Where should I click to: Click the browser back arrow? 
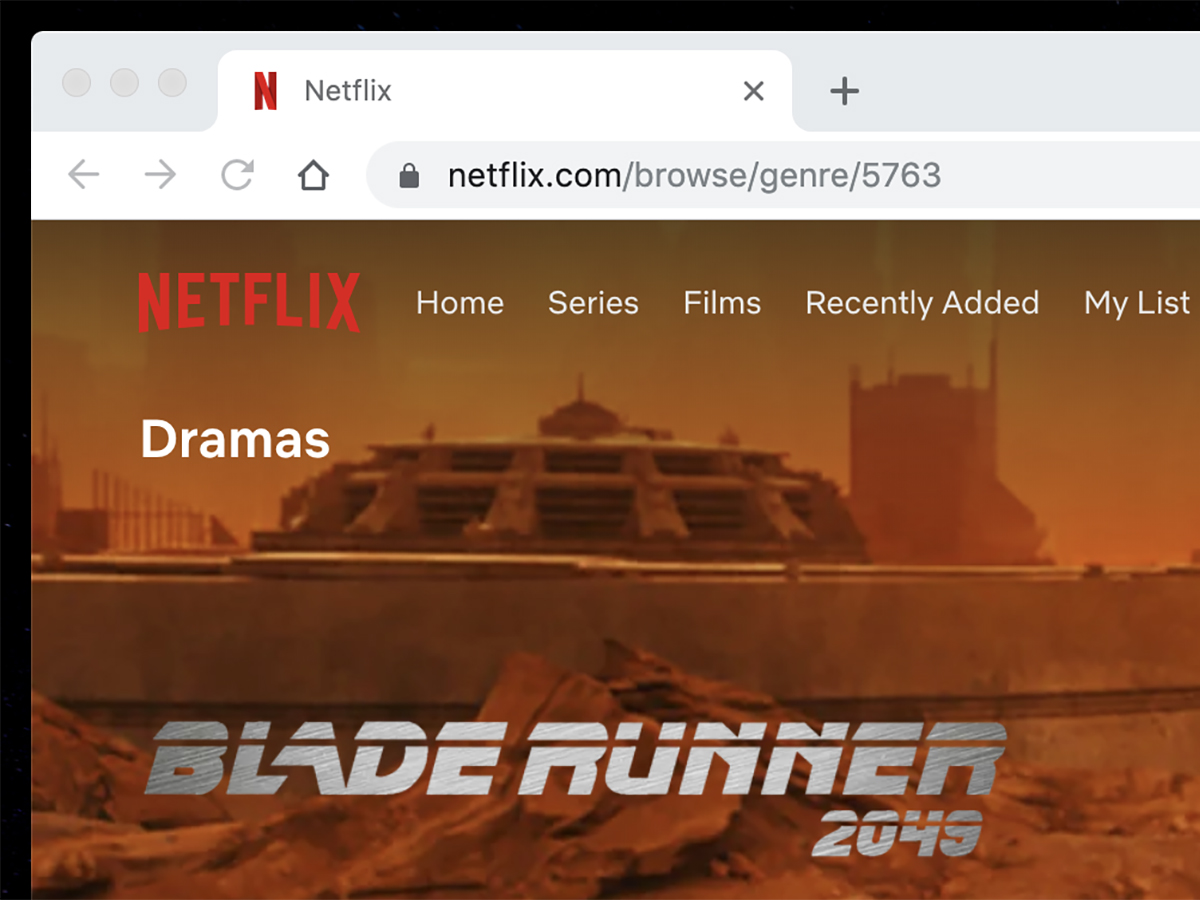pos(84,176)
